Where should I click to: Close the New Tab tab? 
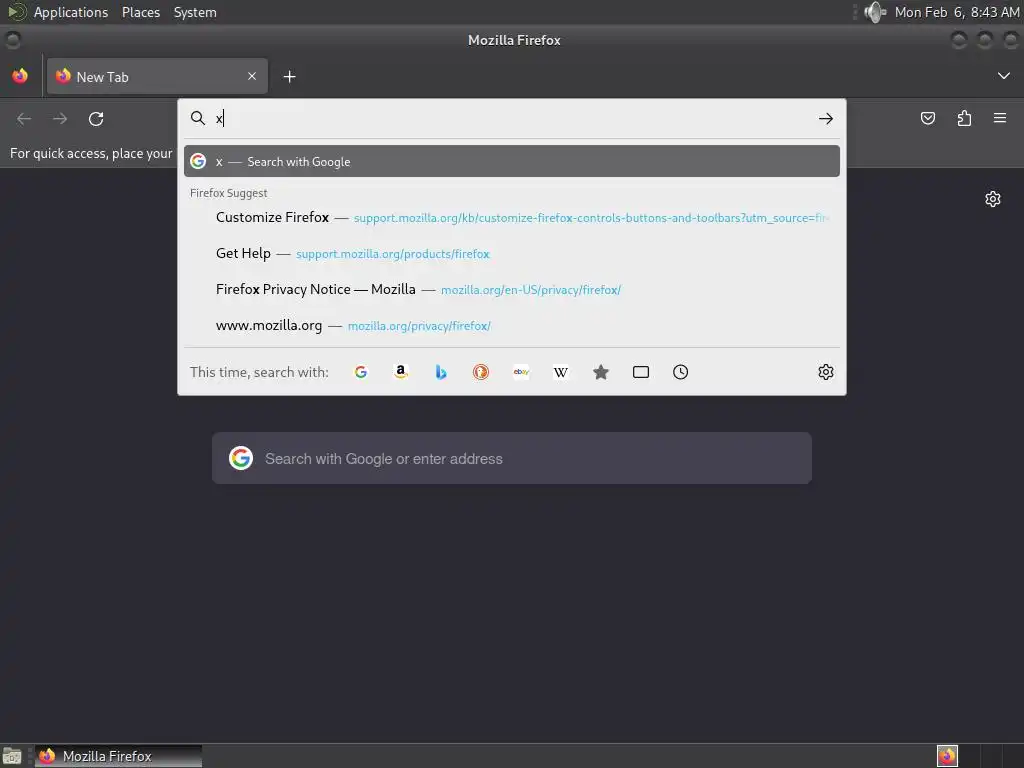click(x=252, y=76)
